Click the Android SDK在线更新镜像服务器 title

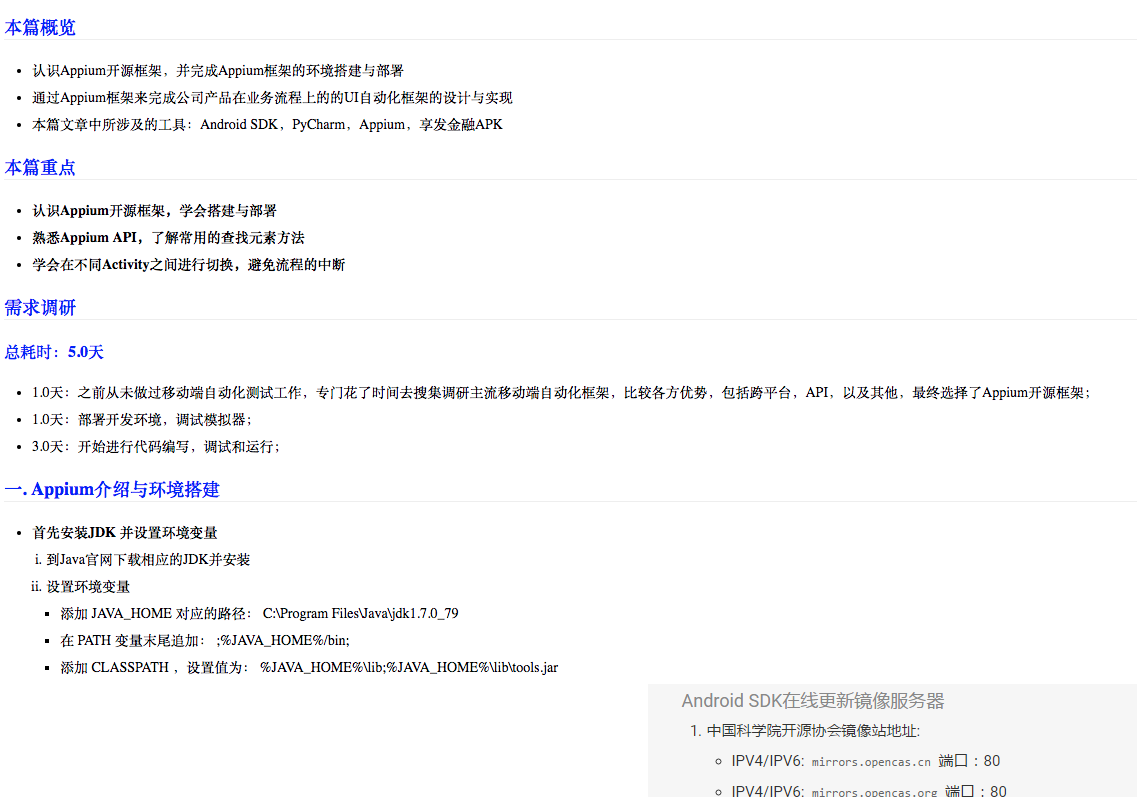pyautogui.click(x=813, y=701)
